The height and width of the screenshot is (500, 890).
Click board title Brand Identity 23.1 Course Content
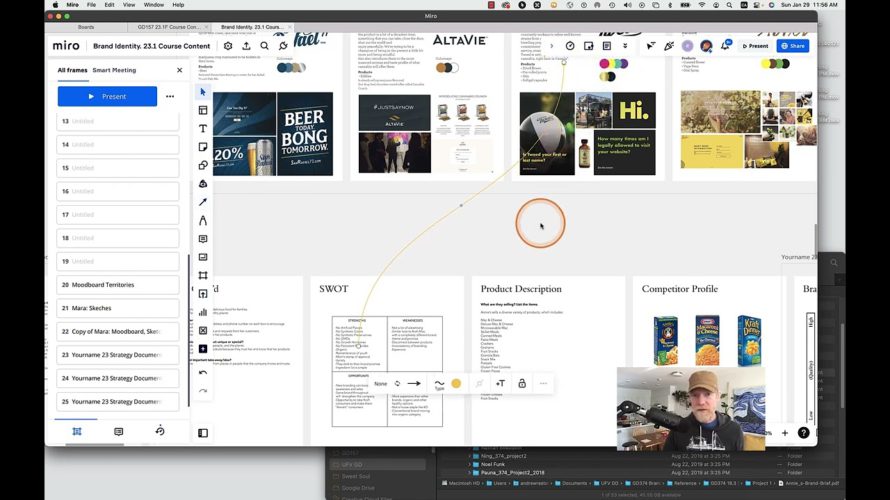click(x=152, y=46)
